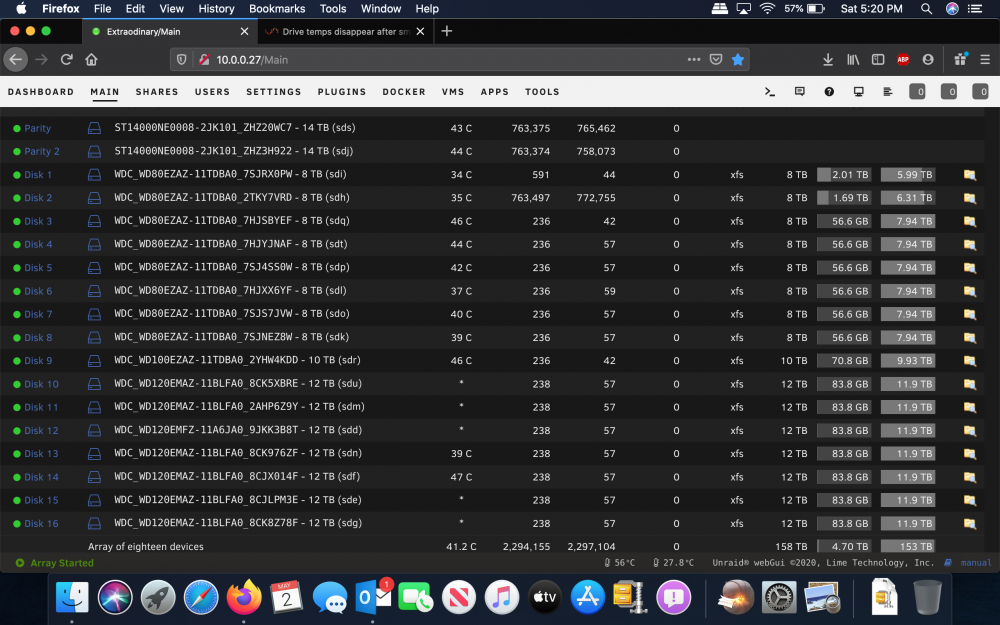Browse Disk 13 folder icon
The width and height of the screenshot is (1000, 625).
pos(969,454)
